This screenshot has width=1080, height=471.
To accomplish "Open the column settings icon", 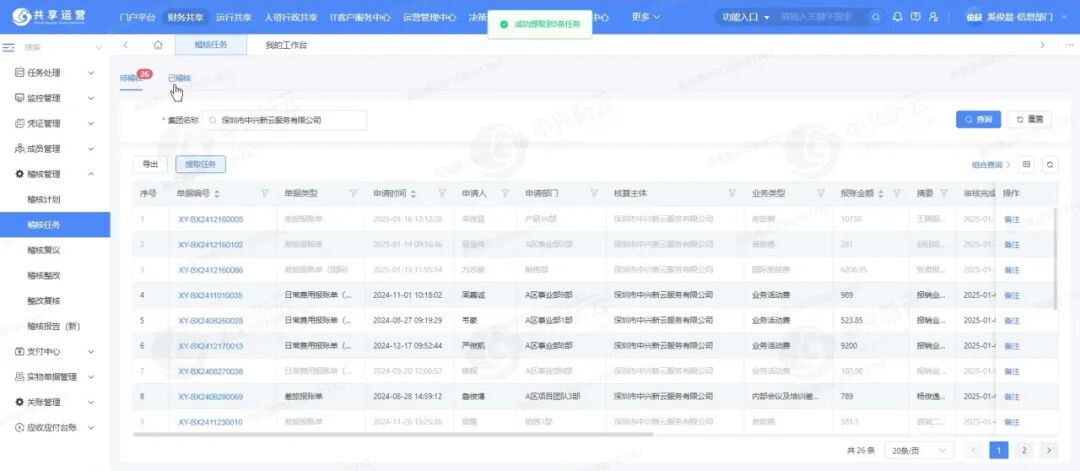I will tap(1026, 164).
